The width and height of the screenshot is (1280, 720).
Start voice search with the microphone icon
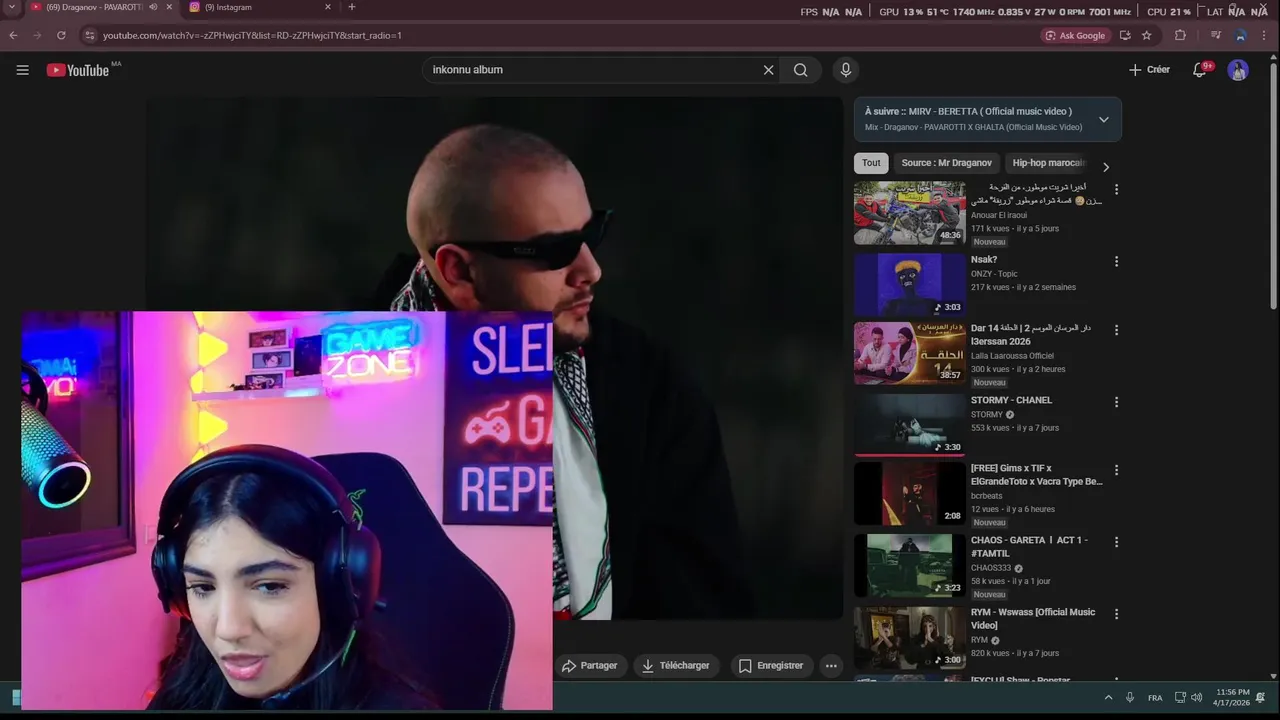point(846,70)
